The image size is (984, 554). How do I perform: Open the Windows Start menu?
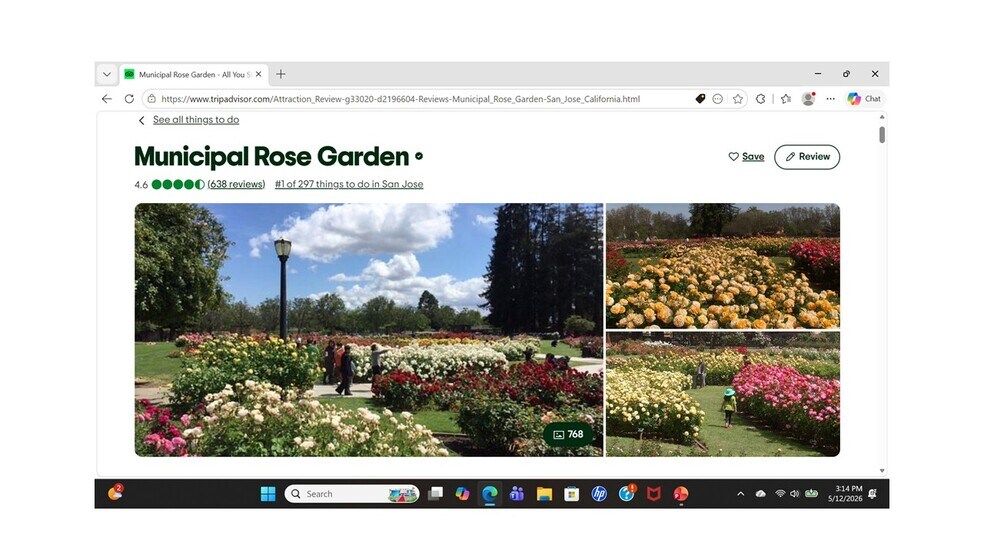268,494
